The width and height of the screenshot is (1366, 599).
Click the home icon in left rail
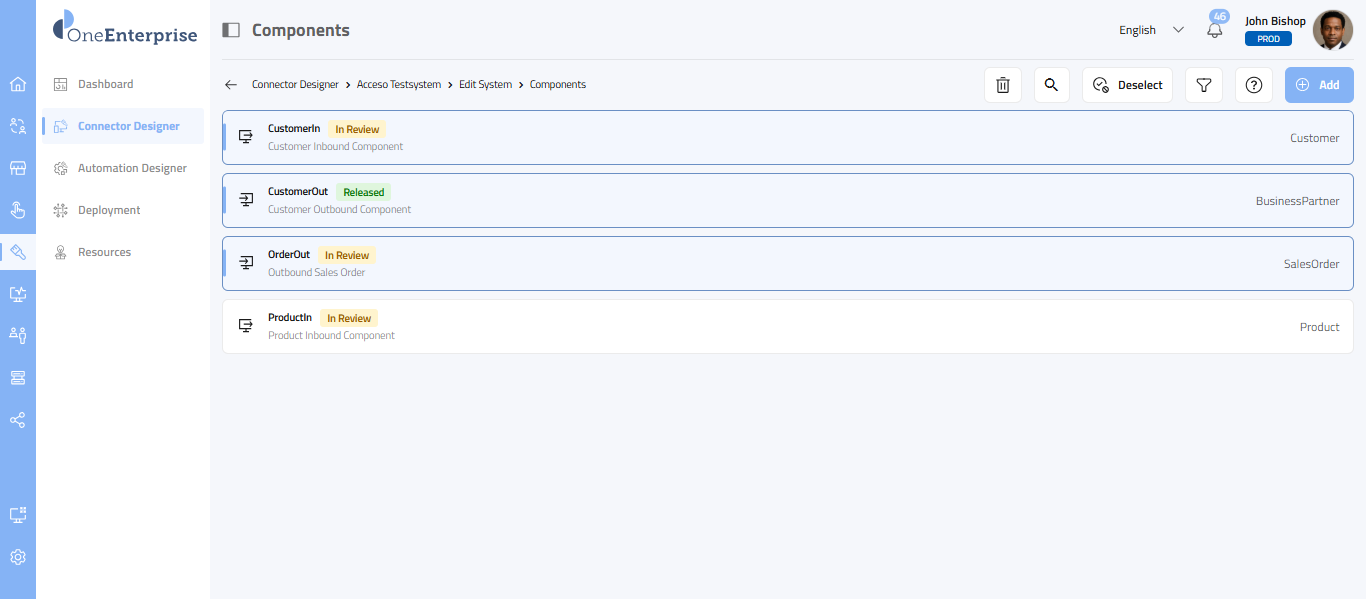coord(18,84)
